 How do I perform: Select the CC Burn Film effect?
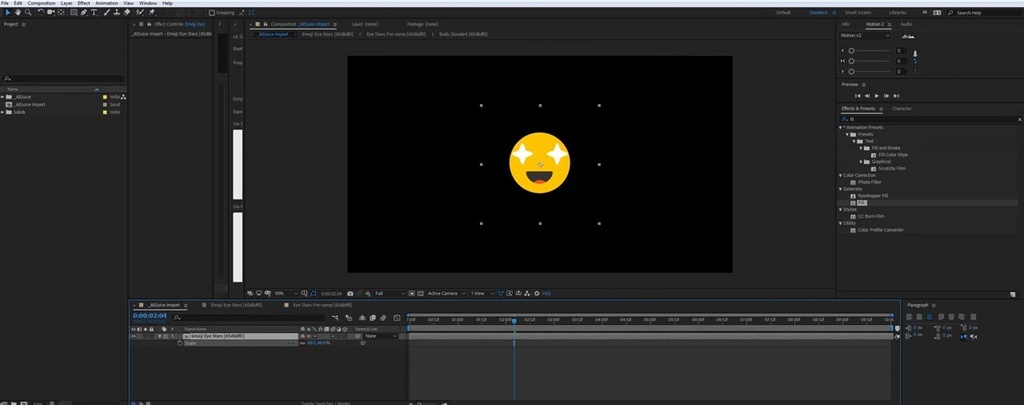pos(871,216)
